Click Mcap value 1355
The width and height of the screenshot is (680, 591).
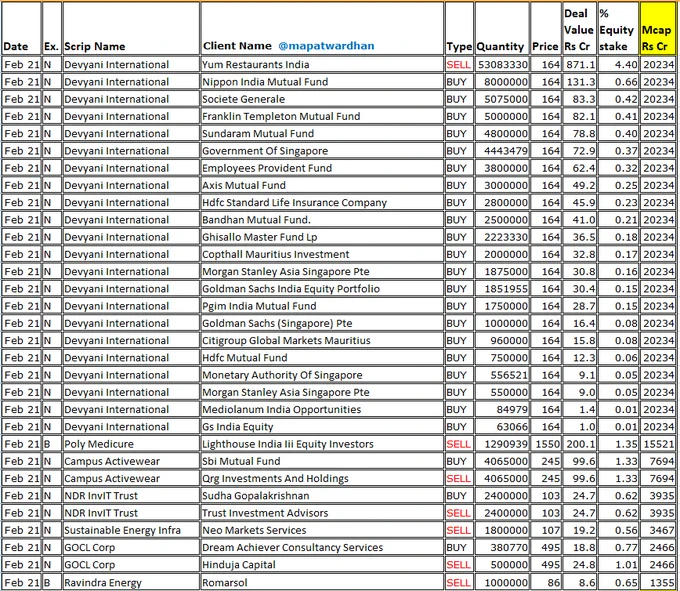[657, 582]
